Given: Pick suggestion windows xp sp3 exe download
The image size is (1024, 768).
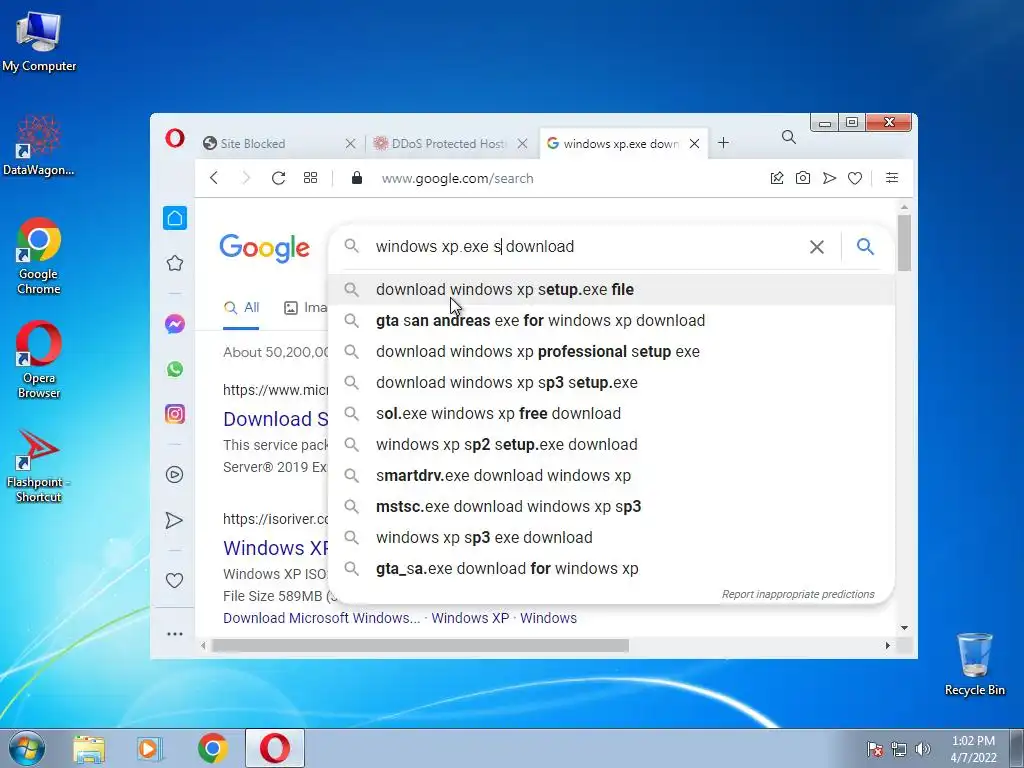Looking at the screenshot, I should click(612, 537).
